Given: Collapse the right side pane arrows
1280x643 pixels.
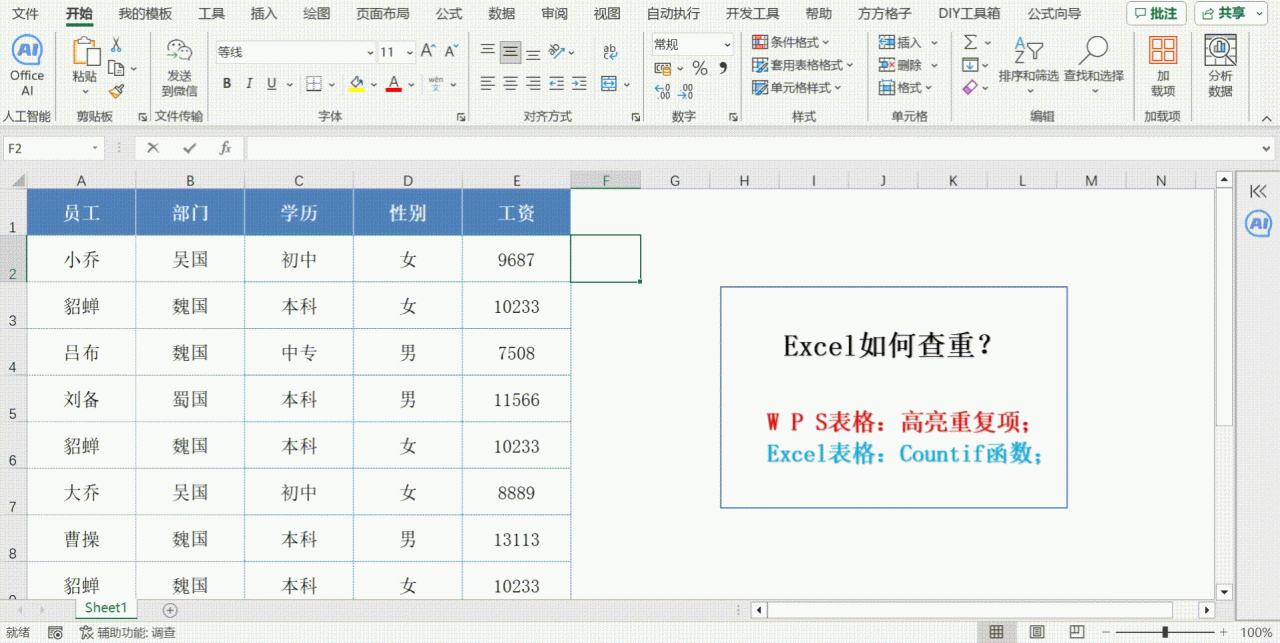Looking at the screenshot, I should pos(1258,190).
